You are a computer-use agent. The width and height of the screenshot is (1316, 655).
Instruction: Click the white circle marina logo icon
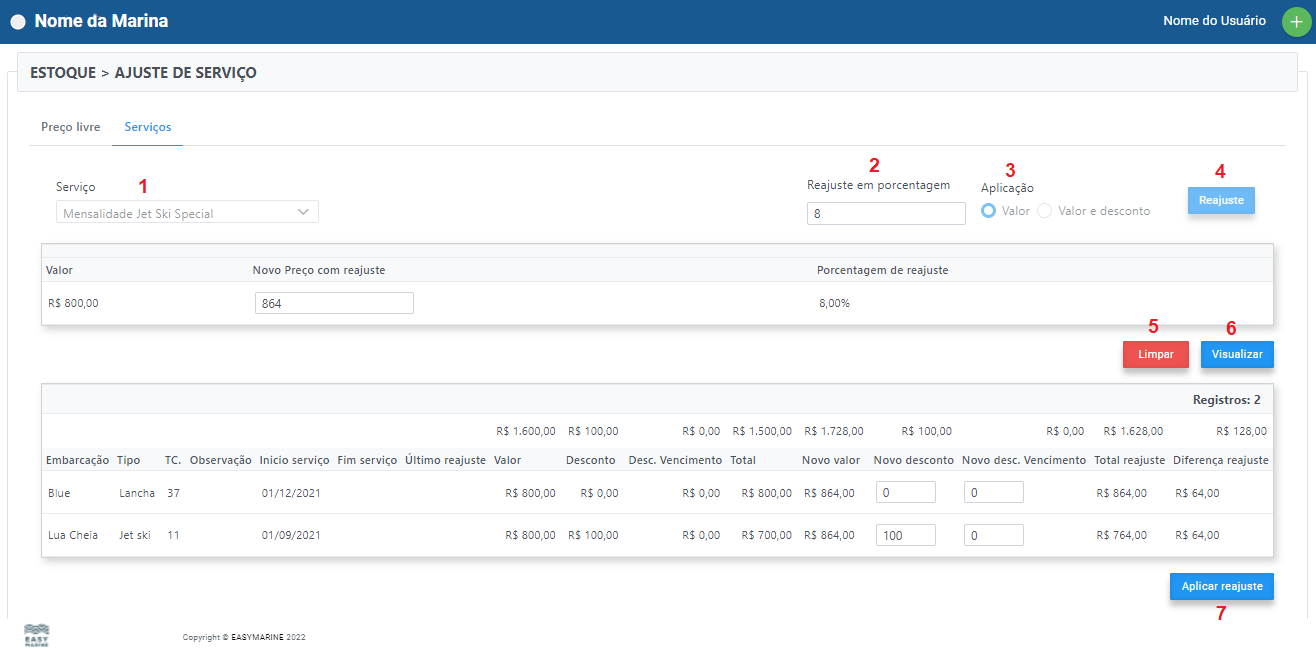(18, 22)
